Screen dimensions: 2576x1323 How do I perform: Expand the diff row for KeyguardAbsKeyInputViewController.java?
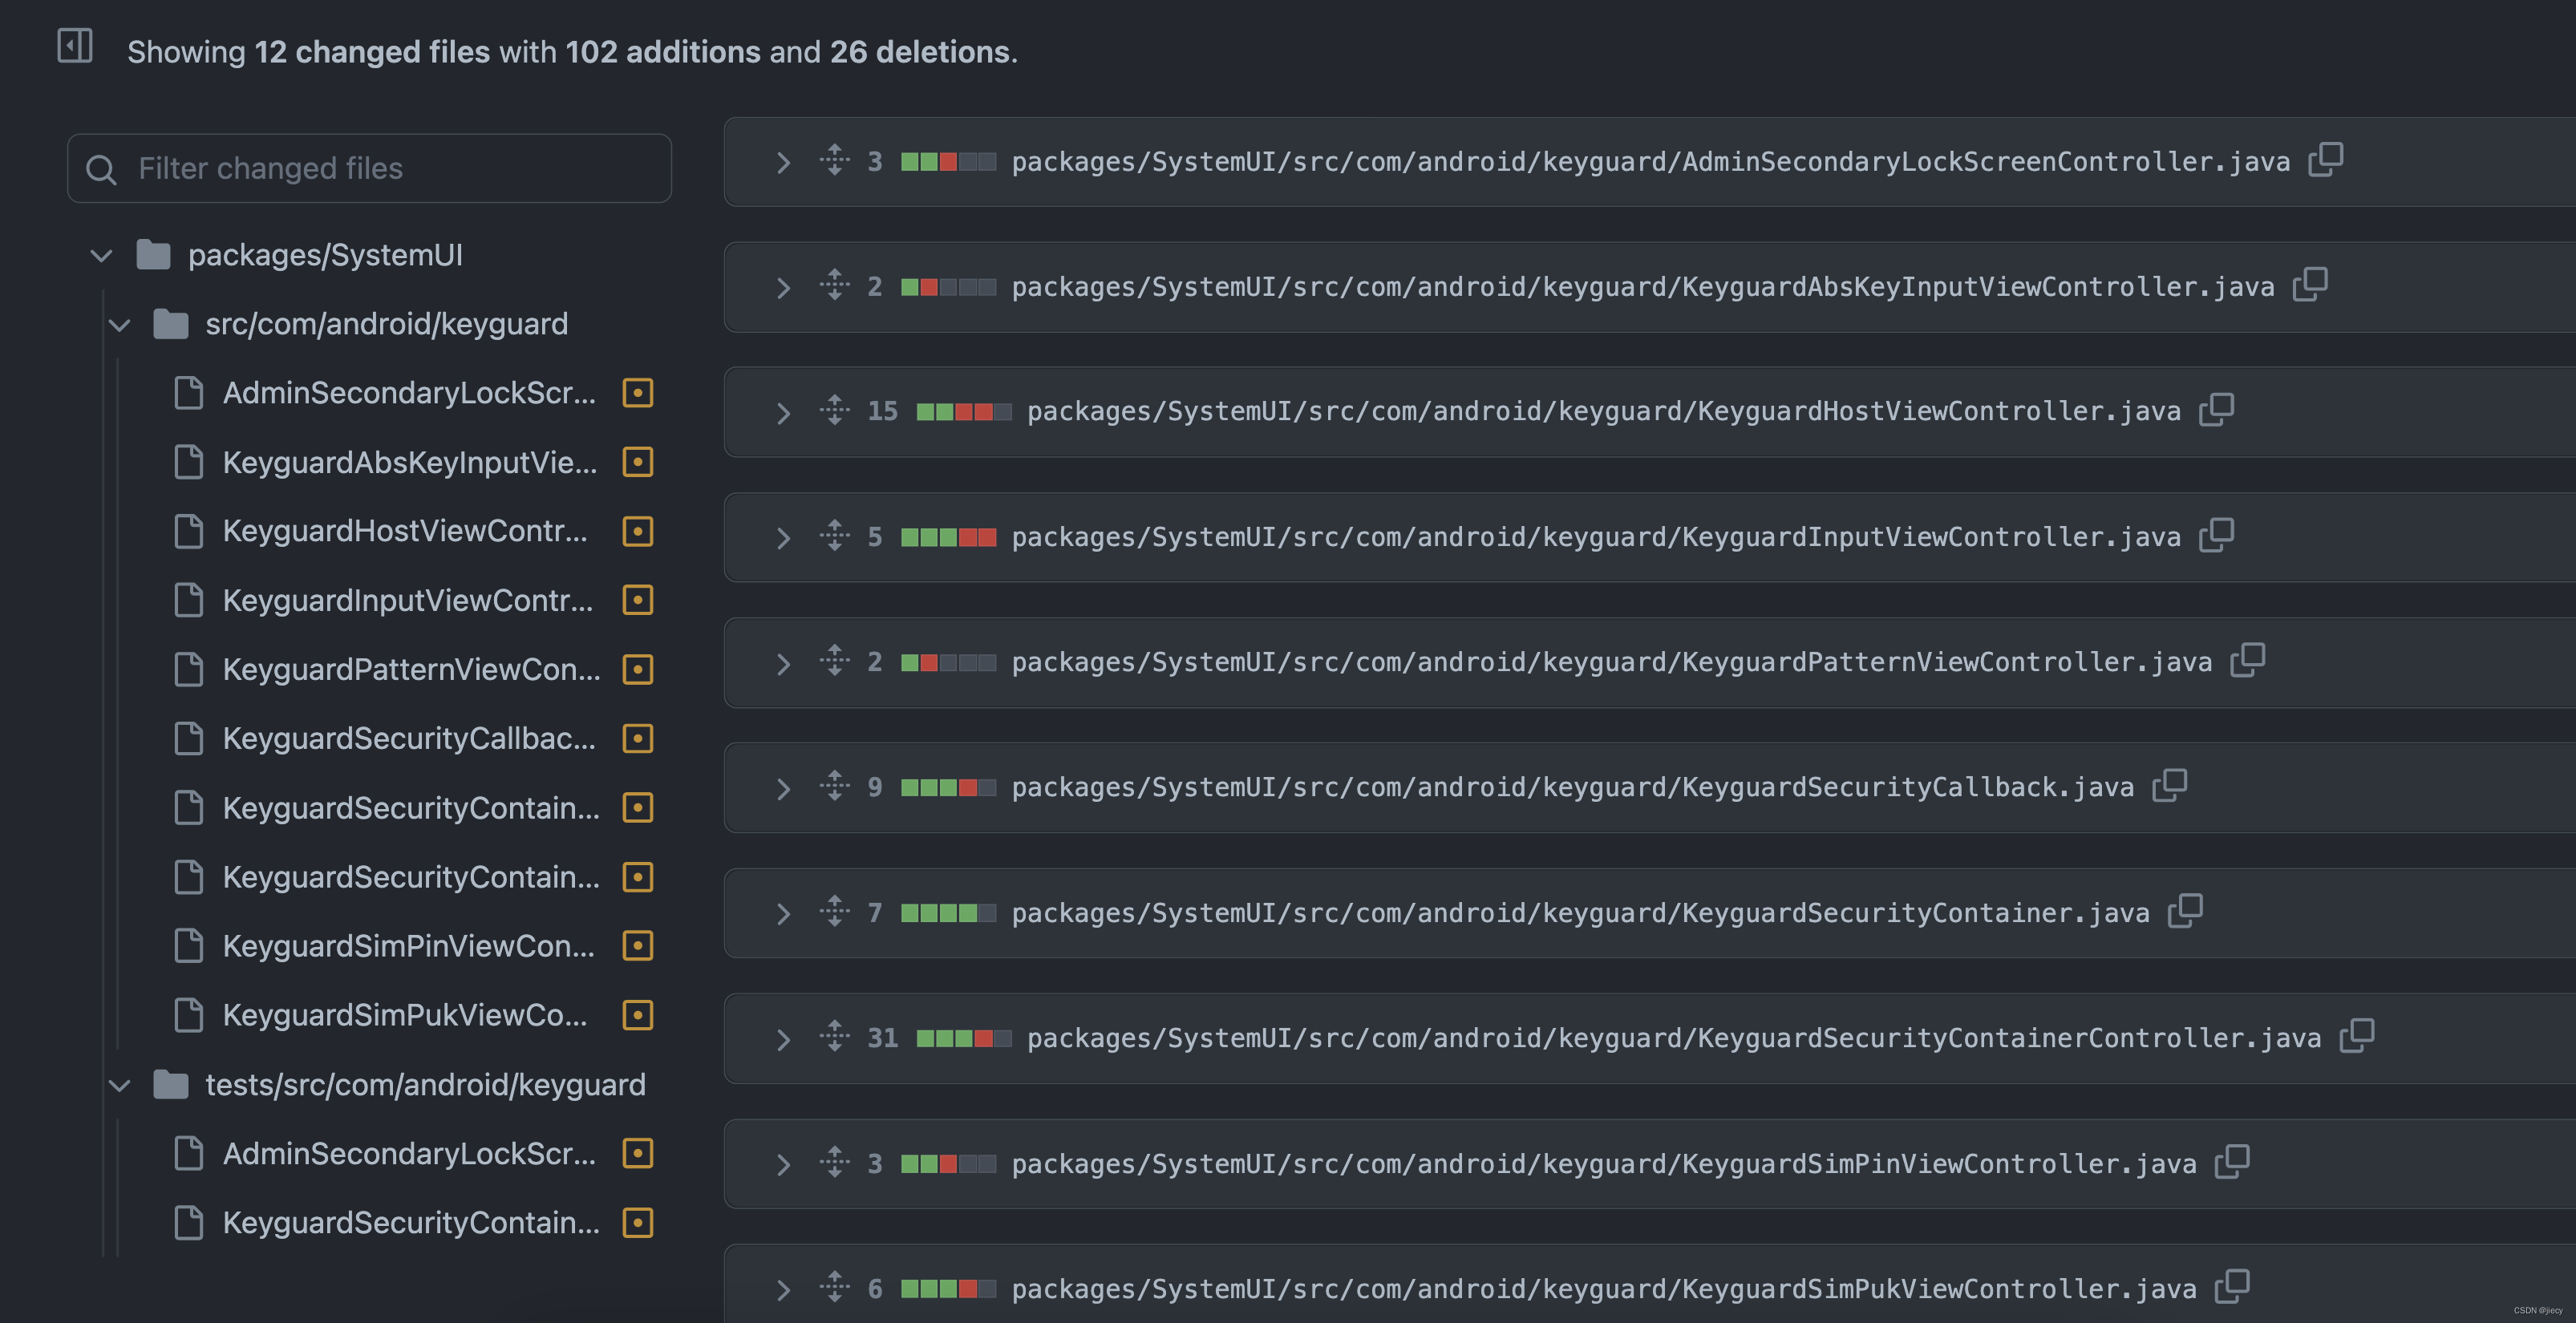coord(781,285)
